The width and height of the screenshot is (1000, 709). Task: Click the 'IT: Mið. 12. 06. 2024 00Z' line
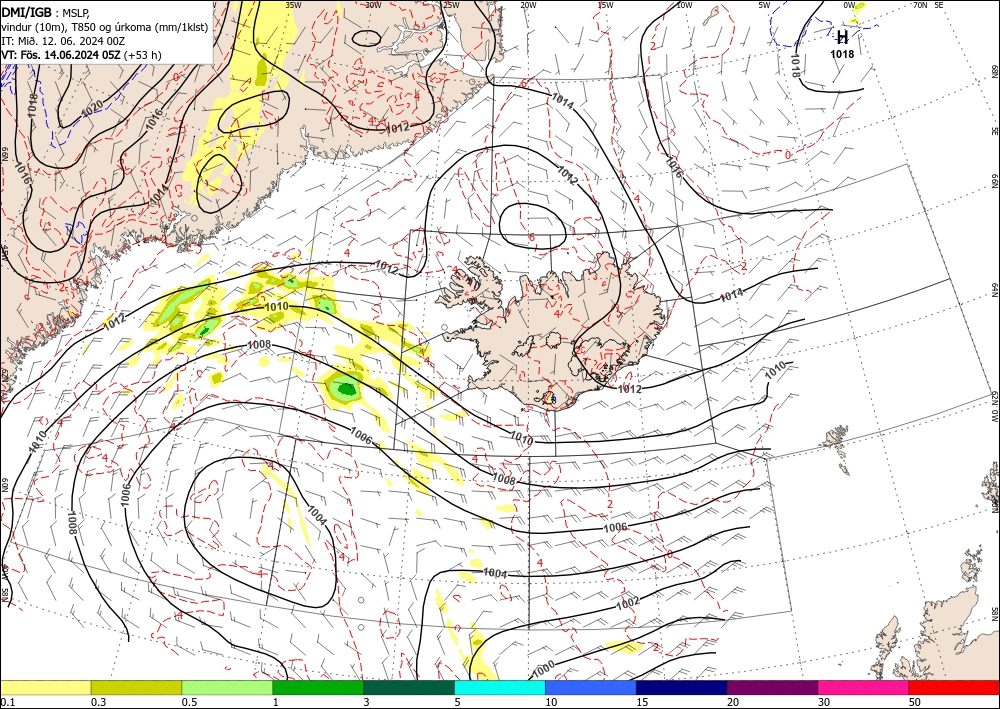pos(63,41)
